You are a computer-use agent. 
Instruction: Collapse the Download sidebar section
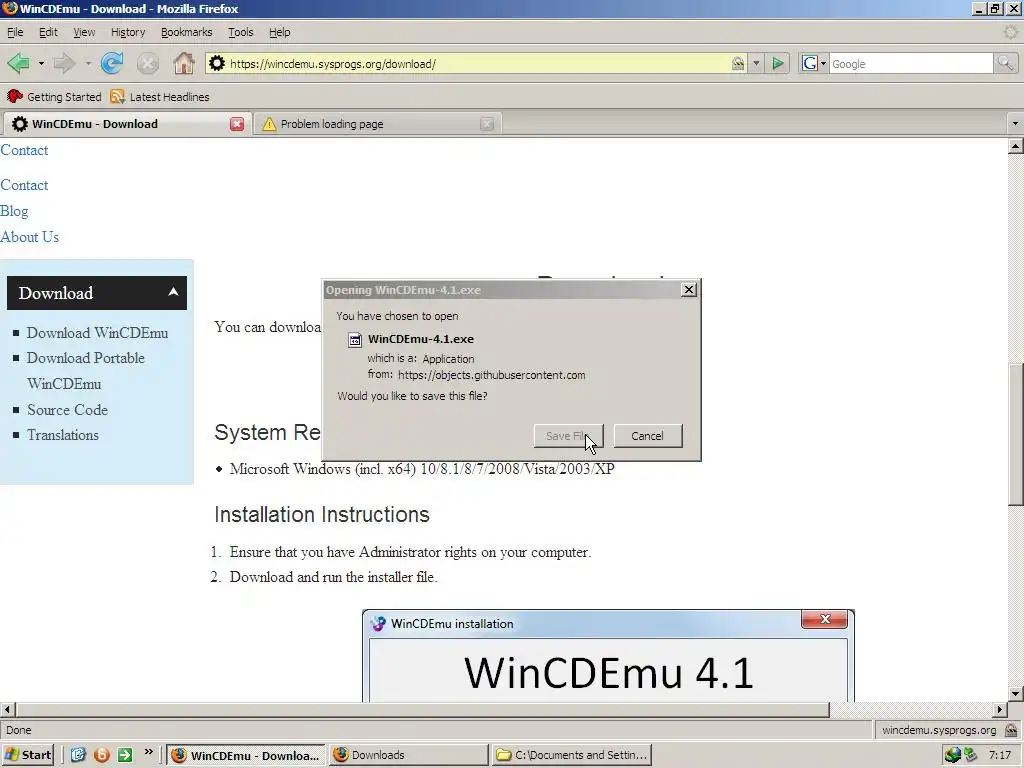[x=173, y=292]
